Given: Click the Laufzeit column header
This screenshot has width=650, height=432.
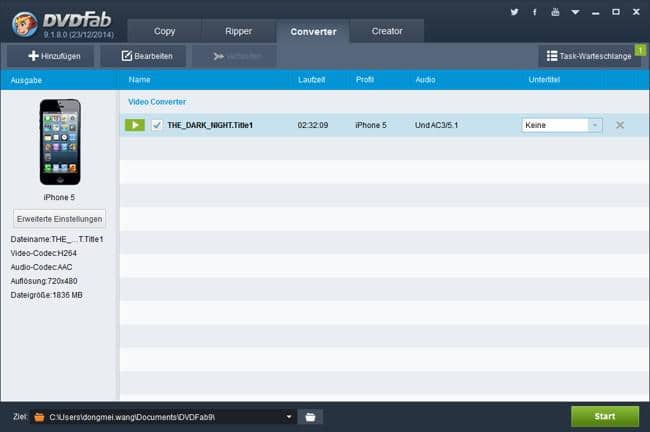Looking at the screenshot, I should click(311, 80).
